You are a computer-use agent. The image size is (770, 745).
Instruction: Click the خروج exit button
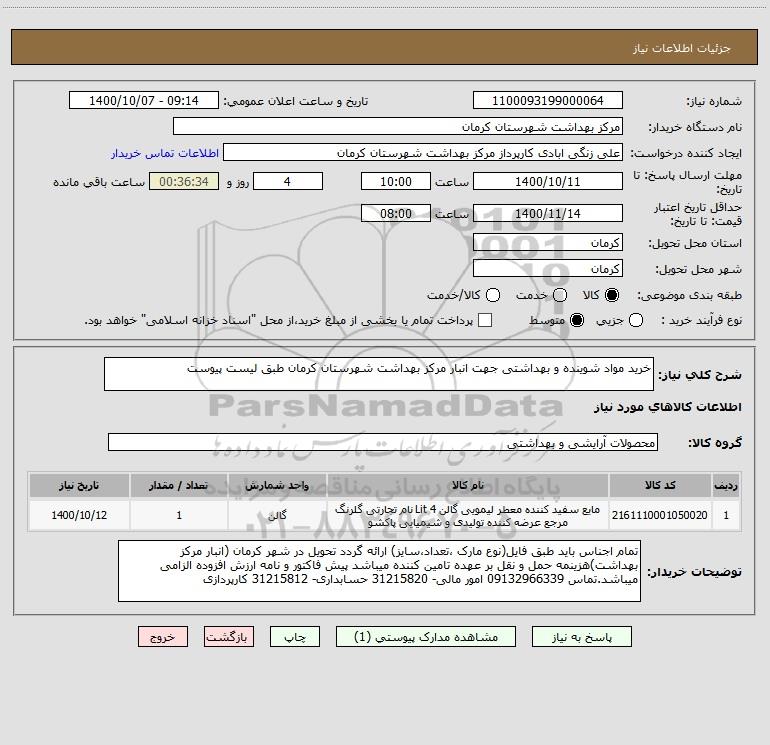(x=163, y=637)
